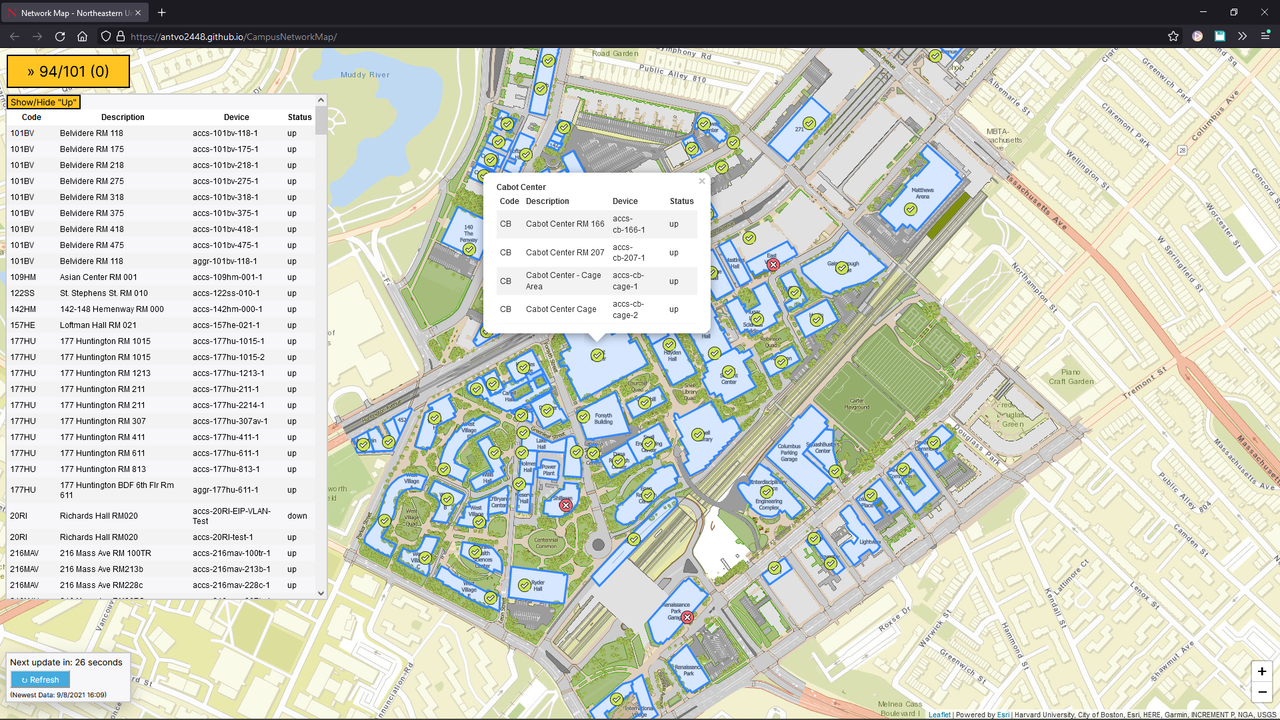Screen dimensions: 1280x720
Task: Click the red X marker near Shillman Hall
Action: point(565,506)
